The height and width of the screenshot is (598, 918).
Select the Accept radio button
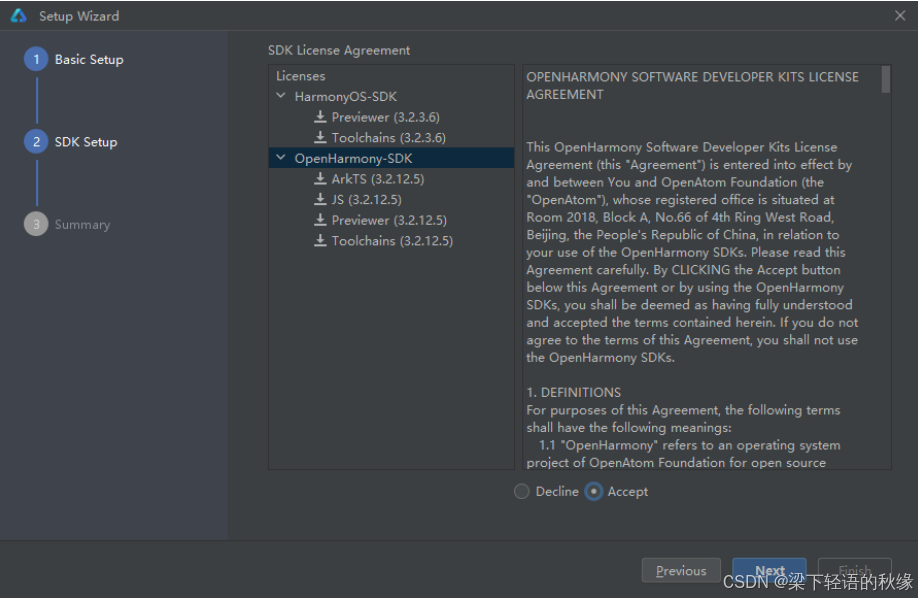coord(594,491)
